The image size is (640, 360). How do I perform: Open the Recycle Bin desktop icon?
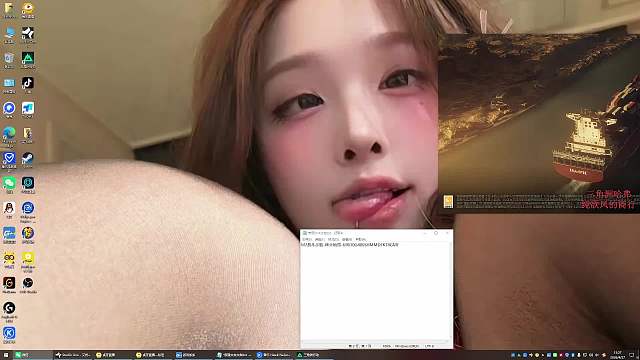coord(9,60)
